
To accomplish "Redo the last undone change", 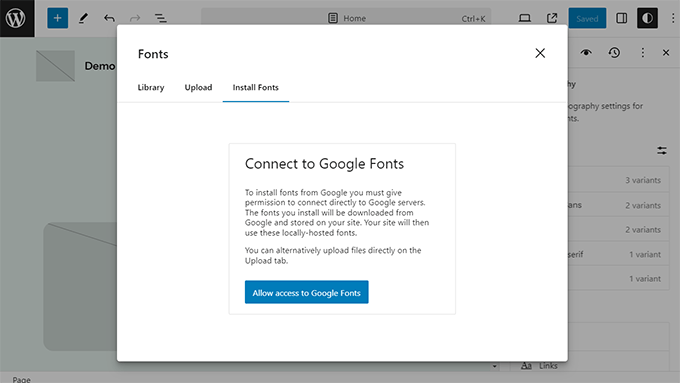I will (135, 18).
